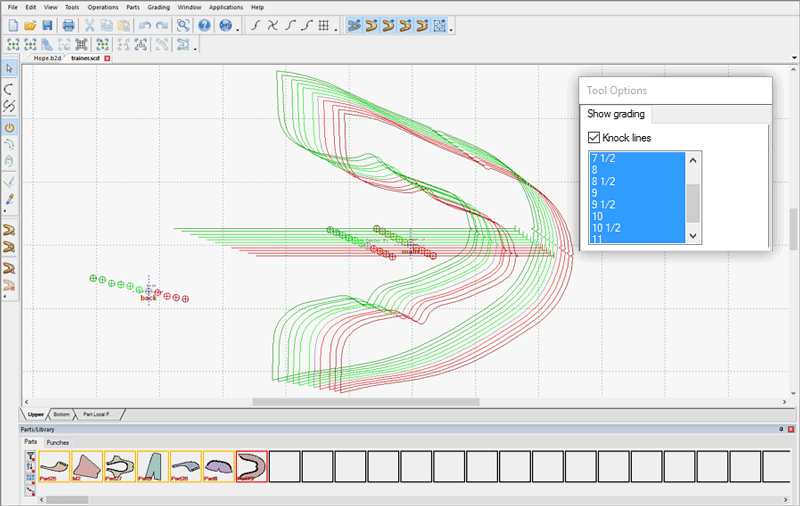Viewport: 800px width, 506px height.
Task: Switch to the Hope.b2d document tab
Action: tap(47, 58)
